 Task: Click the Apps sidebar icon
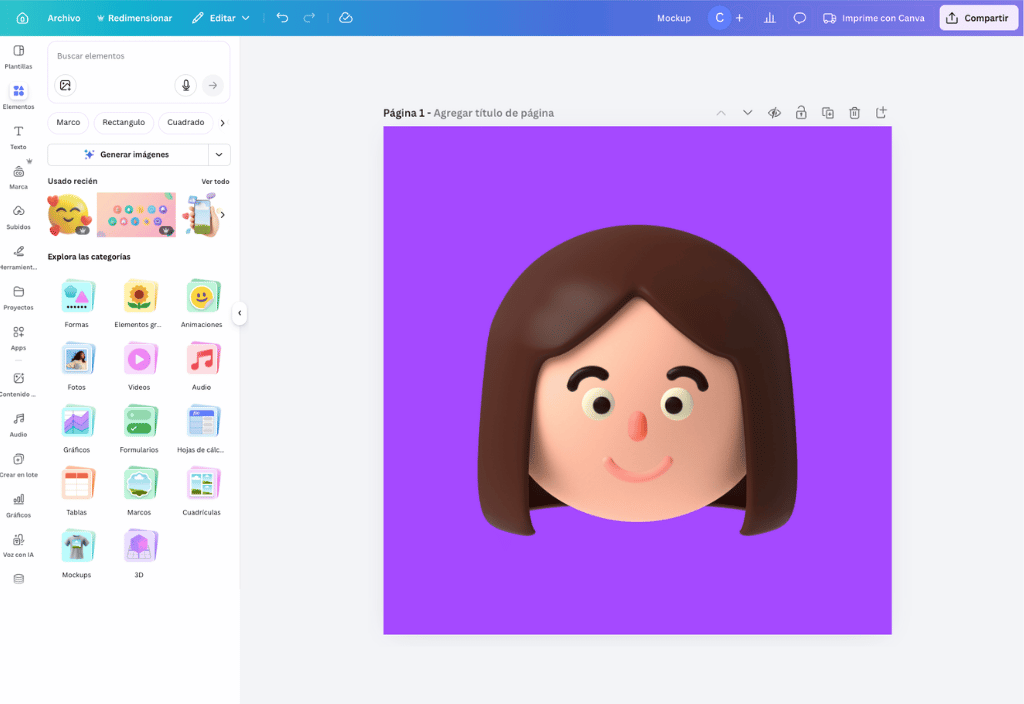pos(18,338)
